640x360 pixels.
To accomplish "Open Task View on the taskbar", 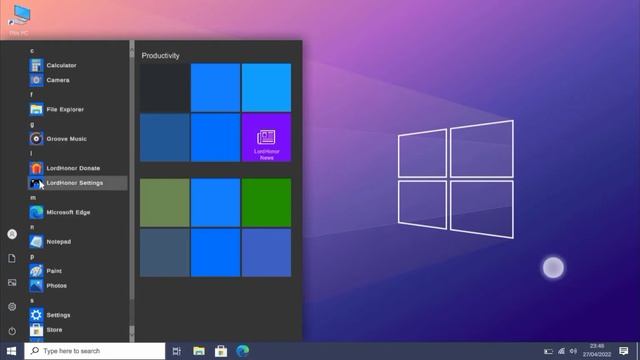I will [x=177, y=351].
